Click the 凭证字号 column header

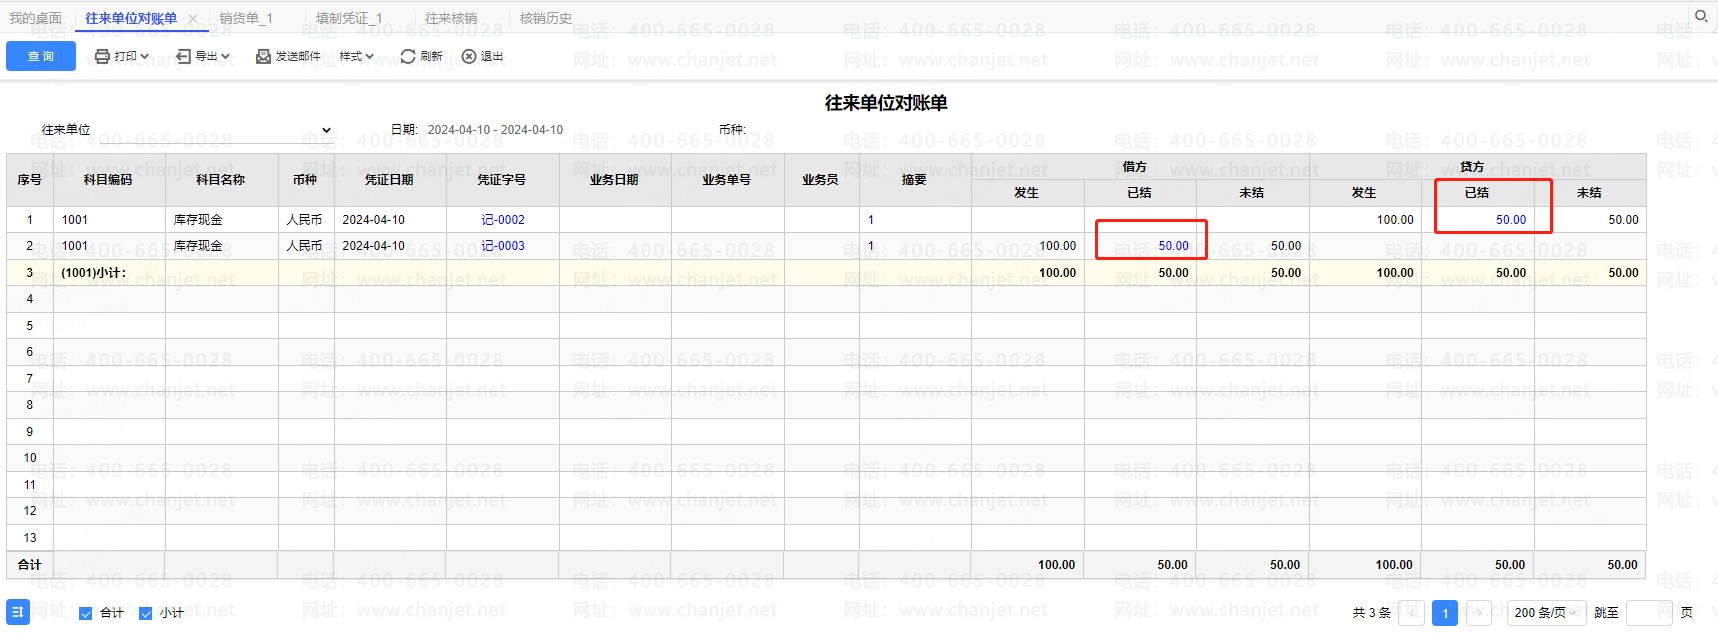click(x=502, y=180)
